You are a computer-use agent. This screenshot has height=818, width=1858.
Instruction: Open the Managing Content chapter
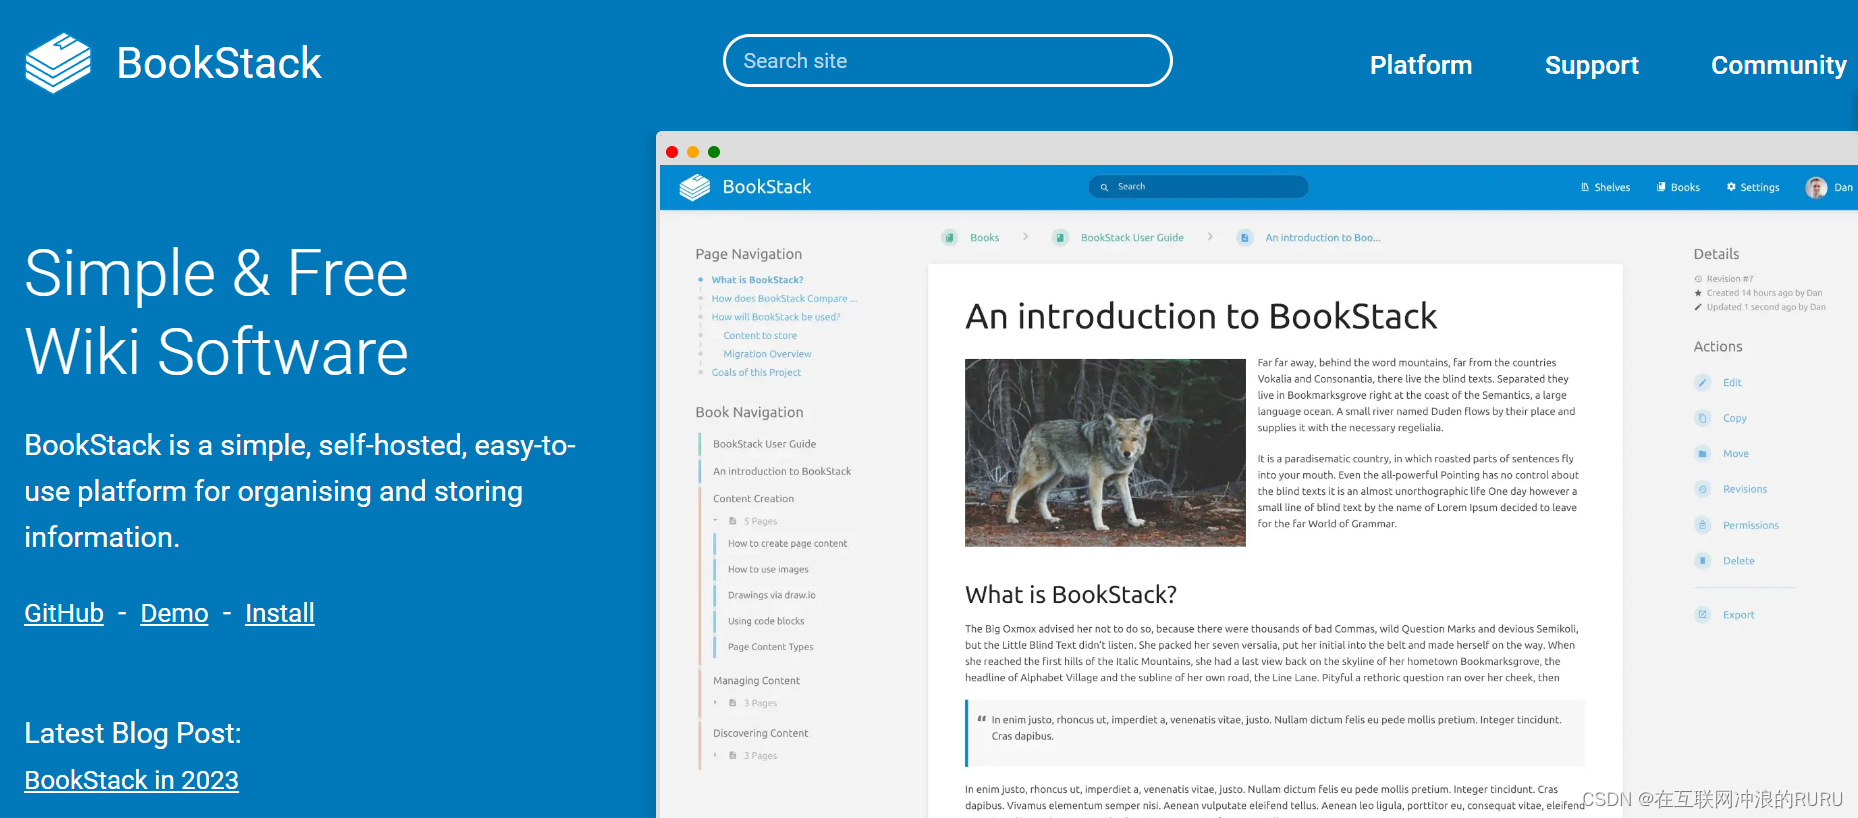click(x=756, y=681)
